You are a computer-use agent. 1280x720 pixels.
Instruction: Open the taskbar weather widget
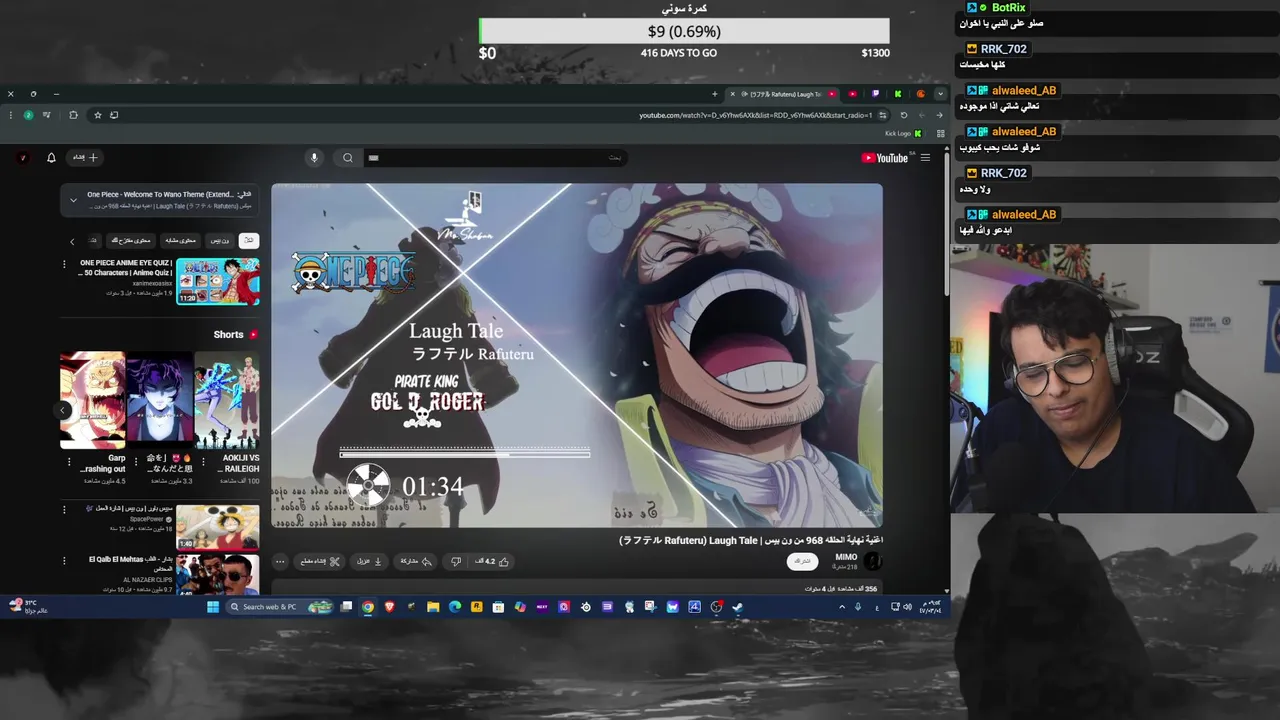tap(27, 606)
